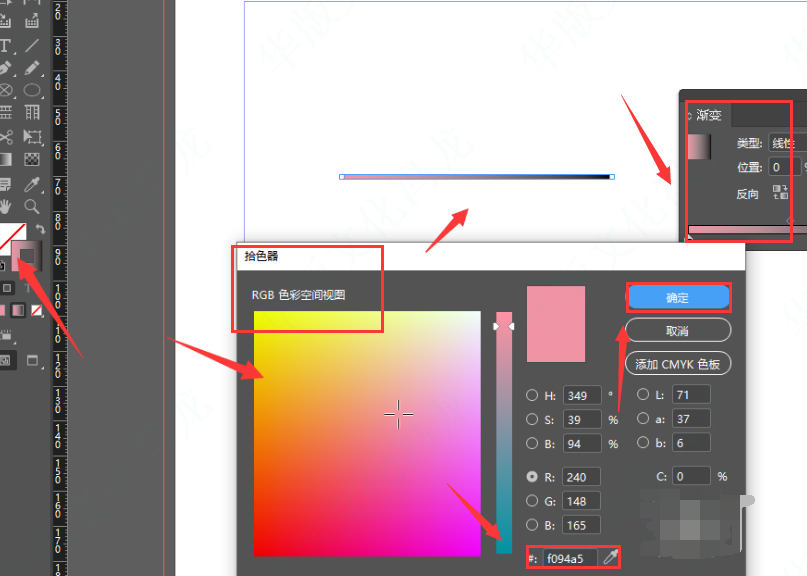Viewport: 807px width, 576px height.
Task: Click the normal view mode icon
Action: pos(5,360)
